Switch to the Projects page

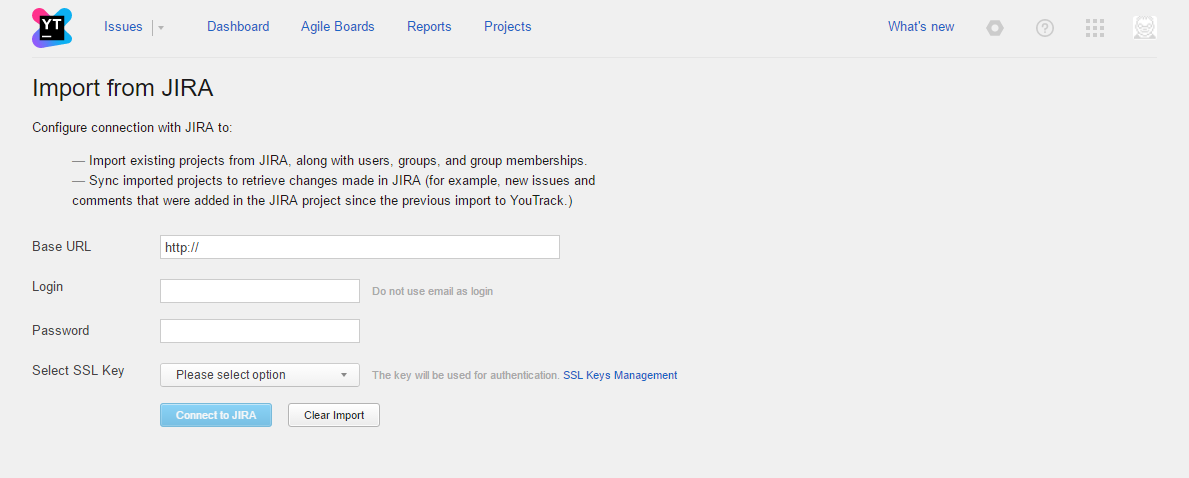coord(507,27)
